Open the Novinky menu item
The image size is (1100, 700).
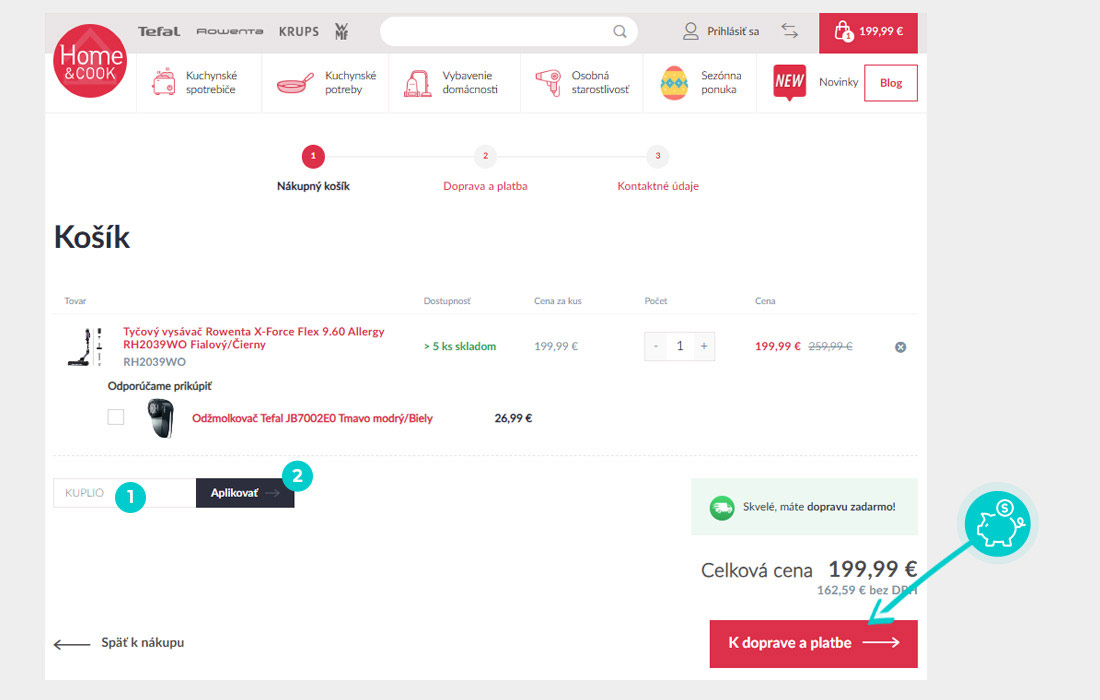838,82
